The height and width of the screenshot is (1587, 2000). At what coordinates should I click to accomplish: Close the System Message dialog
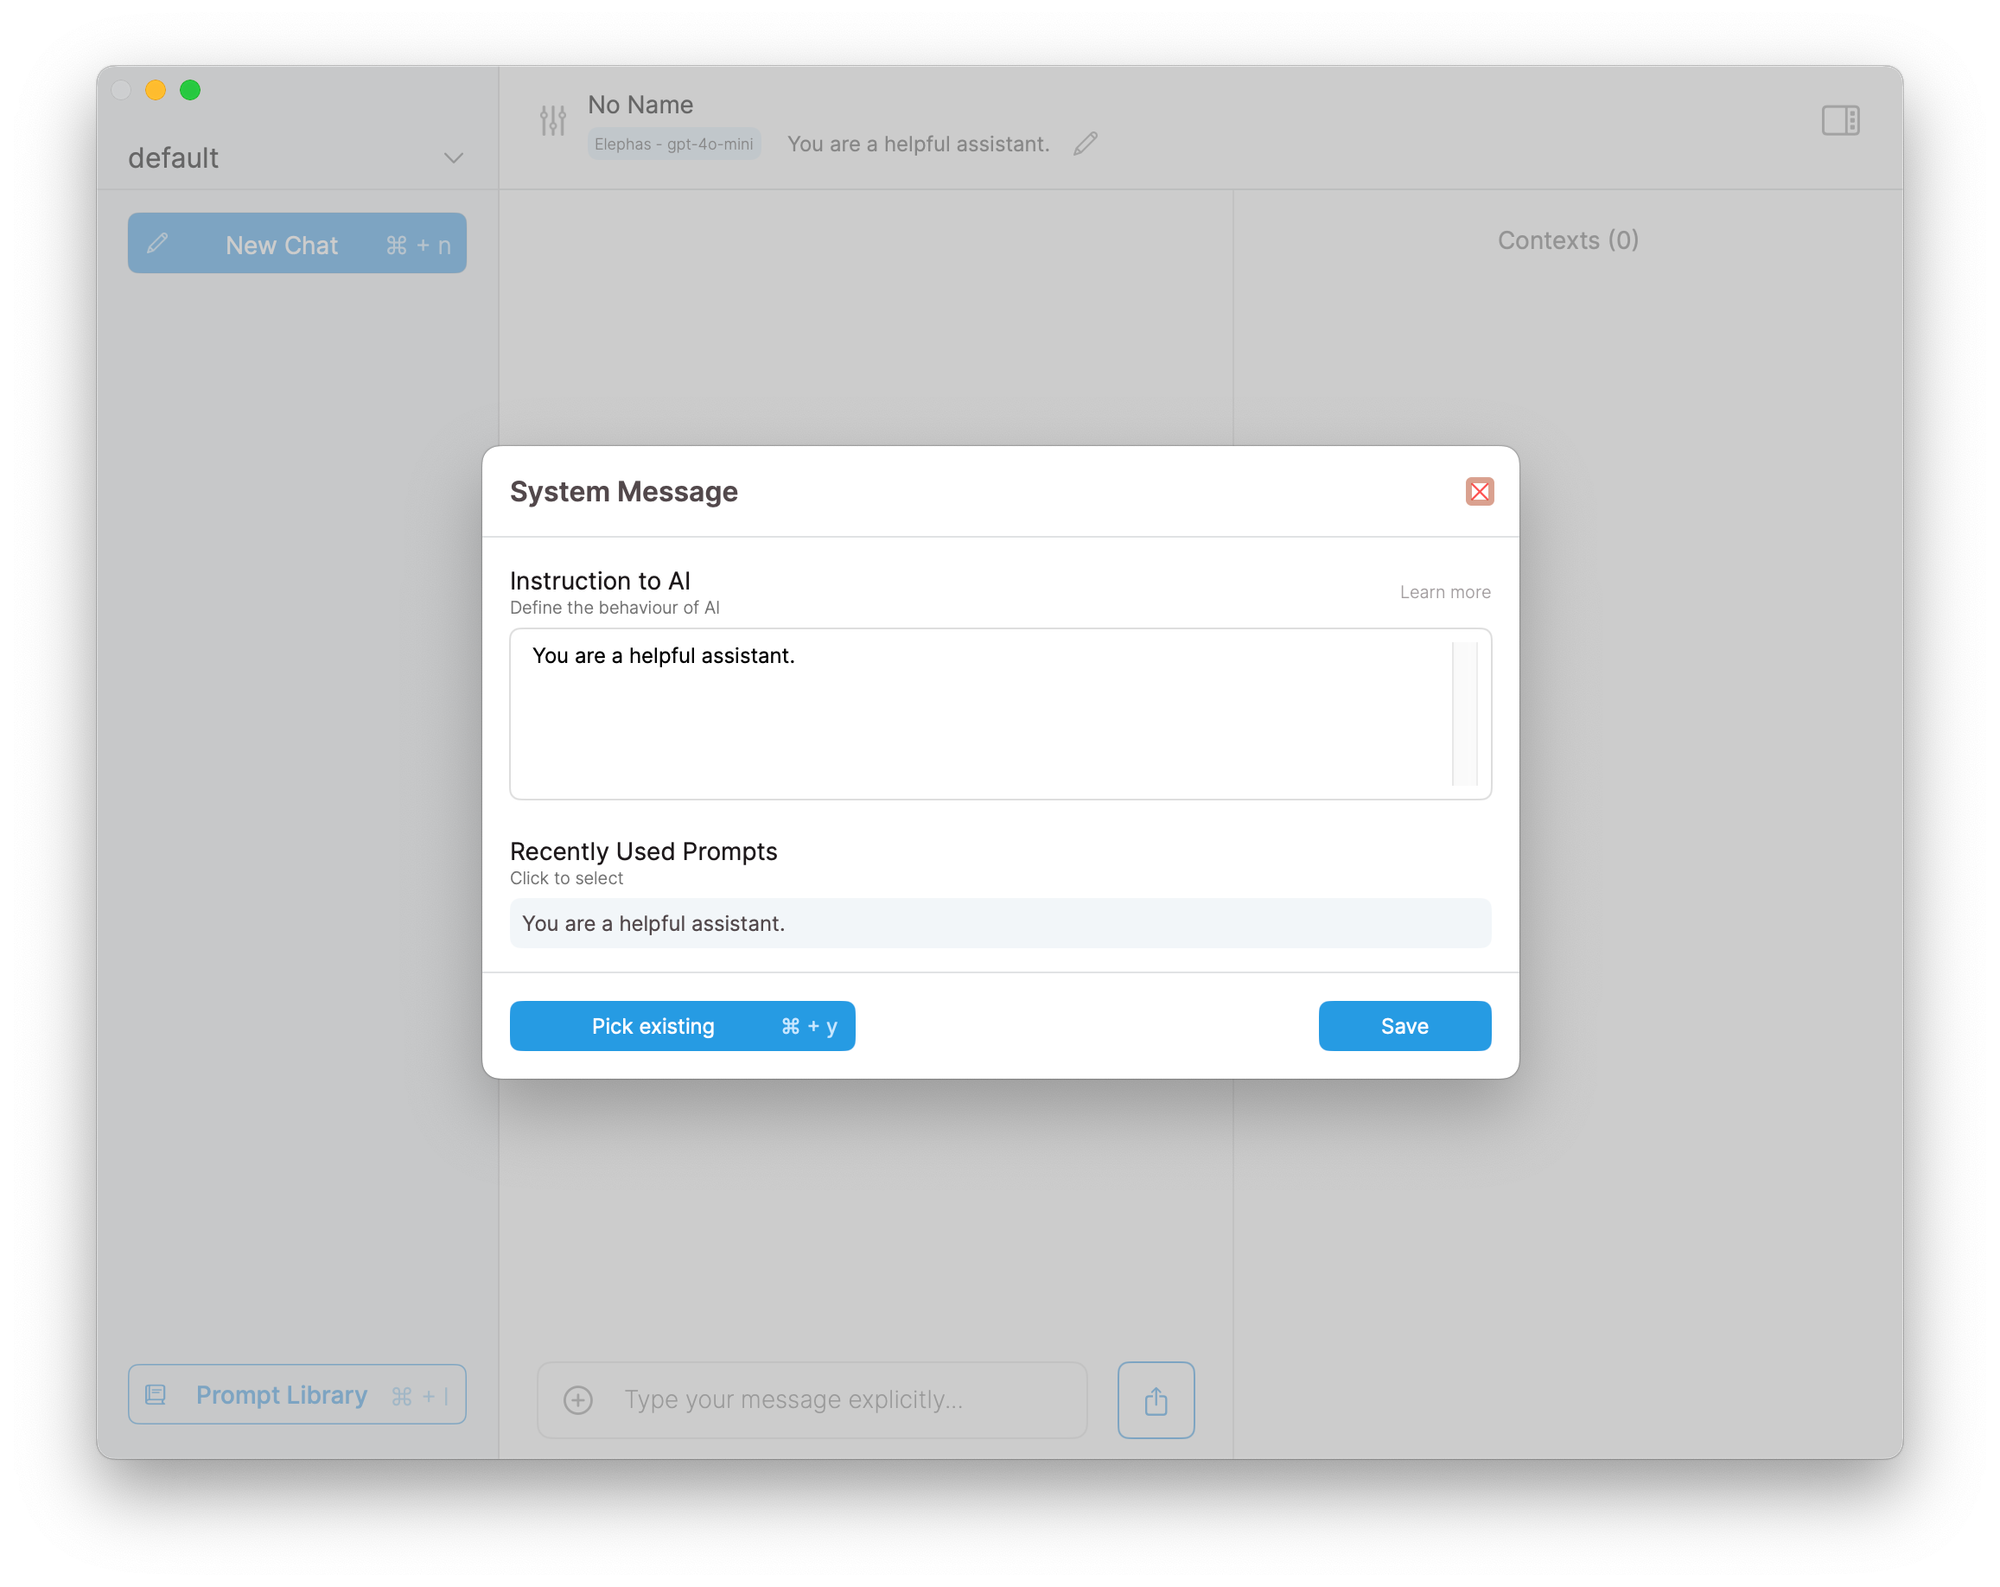(x=1479, y=492)
